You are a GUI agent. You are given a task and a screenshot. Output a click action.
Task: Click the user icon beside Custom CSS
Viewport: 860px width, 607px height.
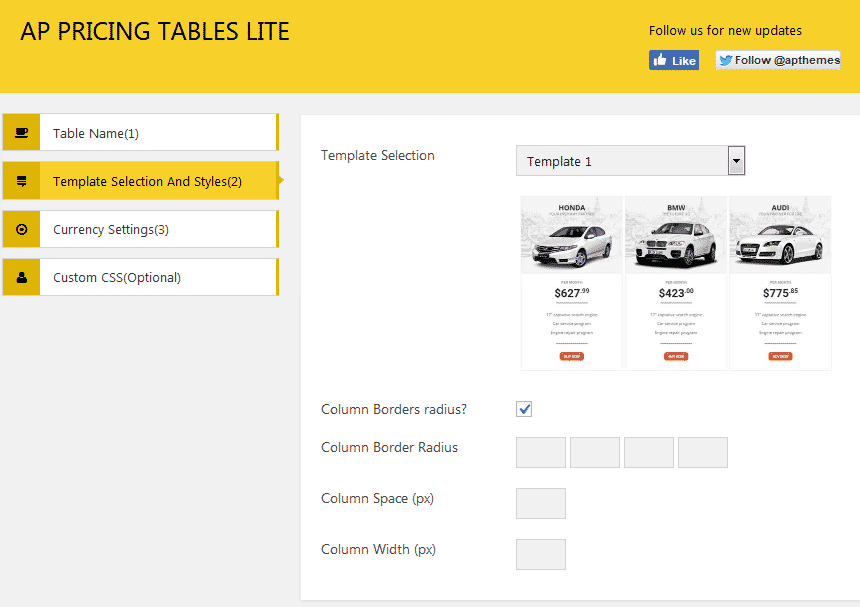point(21,277)
